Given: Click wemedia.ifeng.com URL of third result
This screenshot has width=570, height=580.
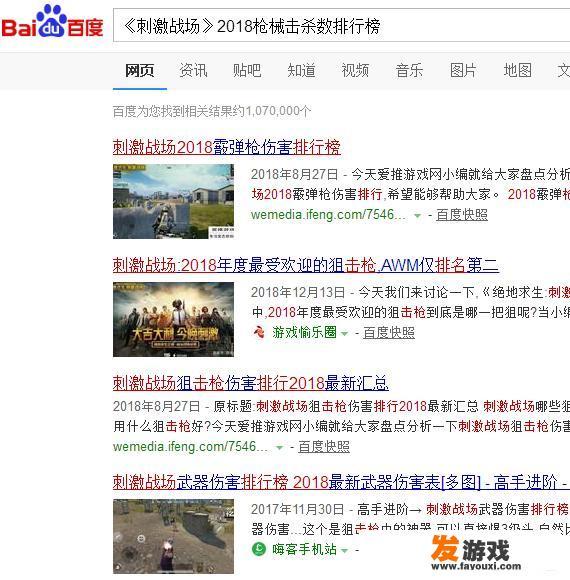Looking at the screenshot, I should 190,446.
